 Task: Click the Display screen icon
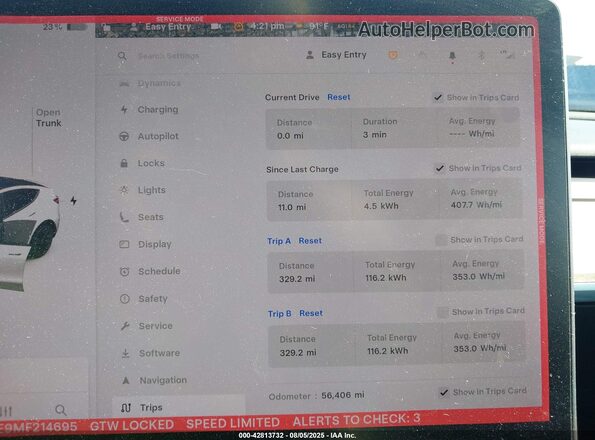(124, 244)
